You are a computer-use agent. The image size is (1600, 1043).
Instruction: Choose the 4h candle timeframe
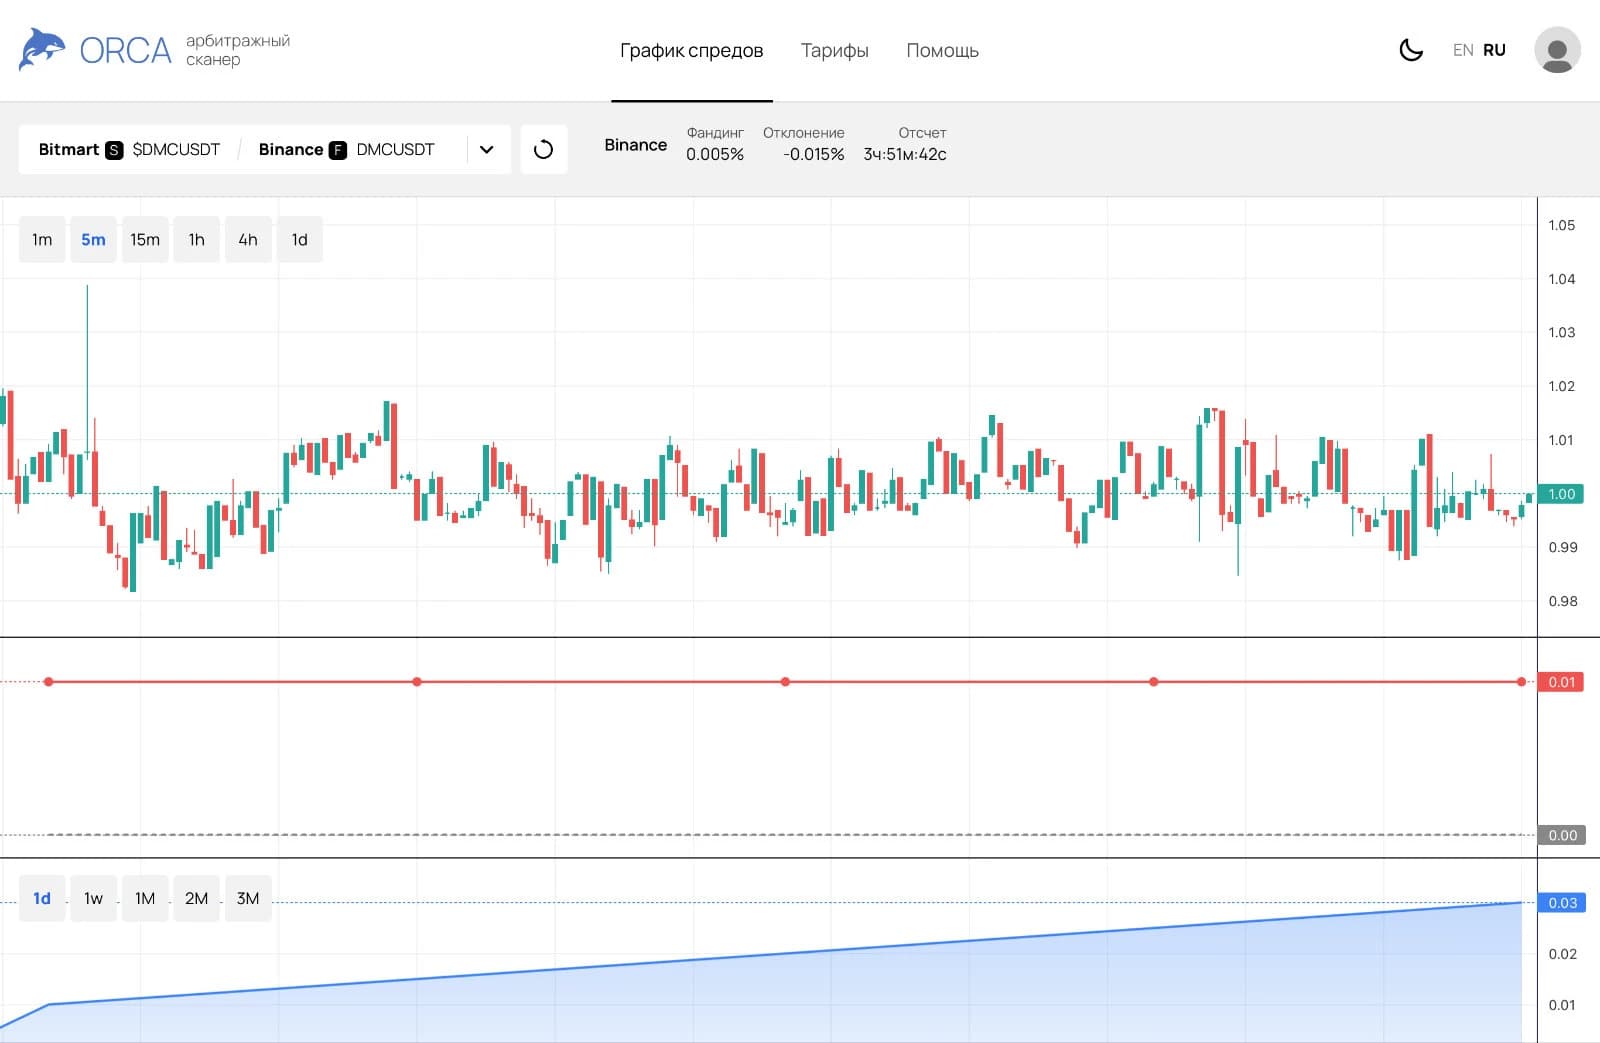pyautogui.click(x=248, y=240)
